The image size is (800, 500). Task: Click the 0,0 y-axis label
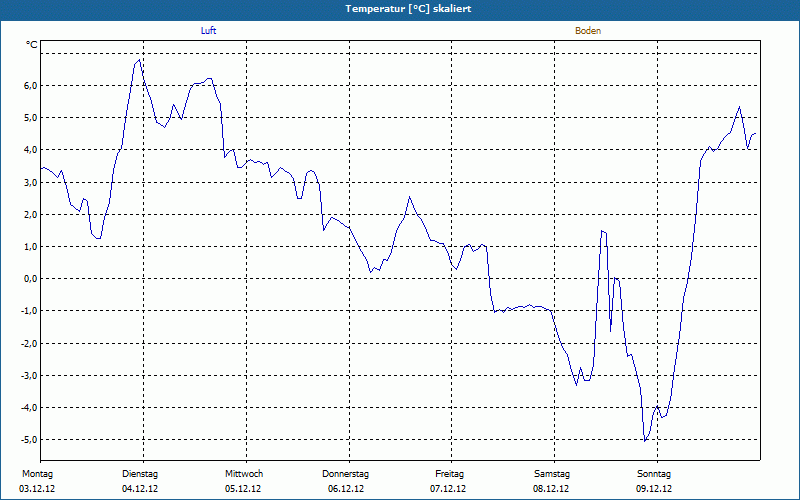pos(30,279)
